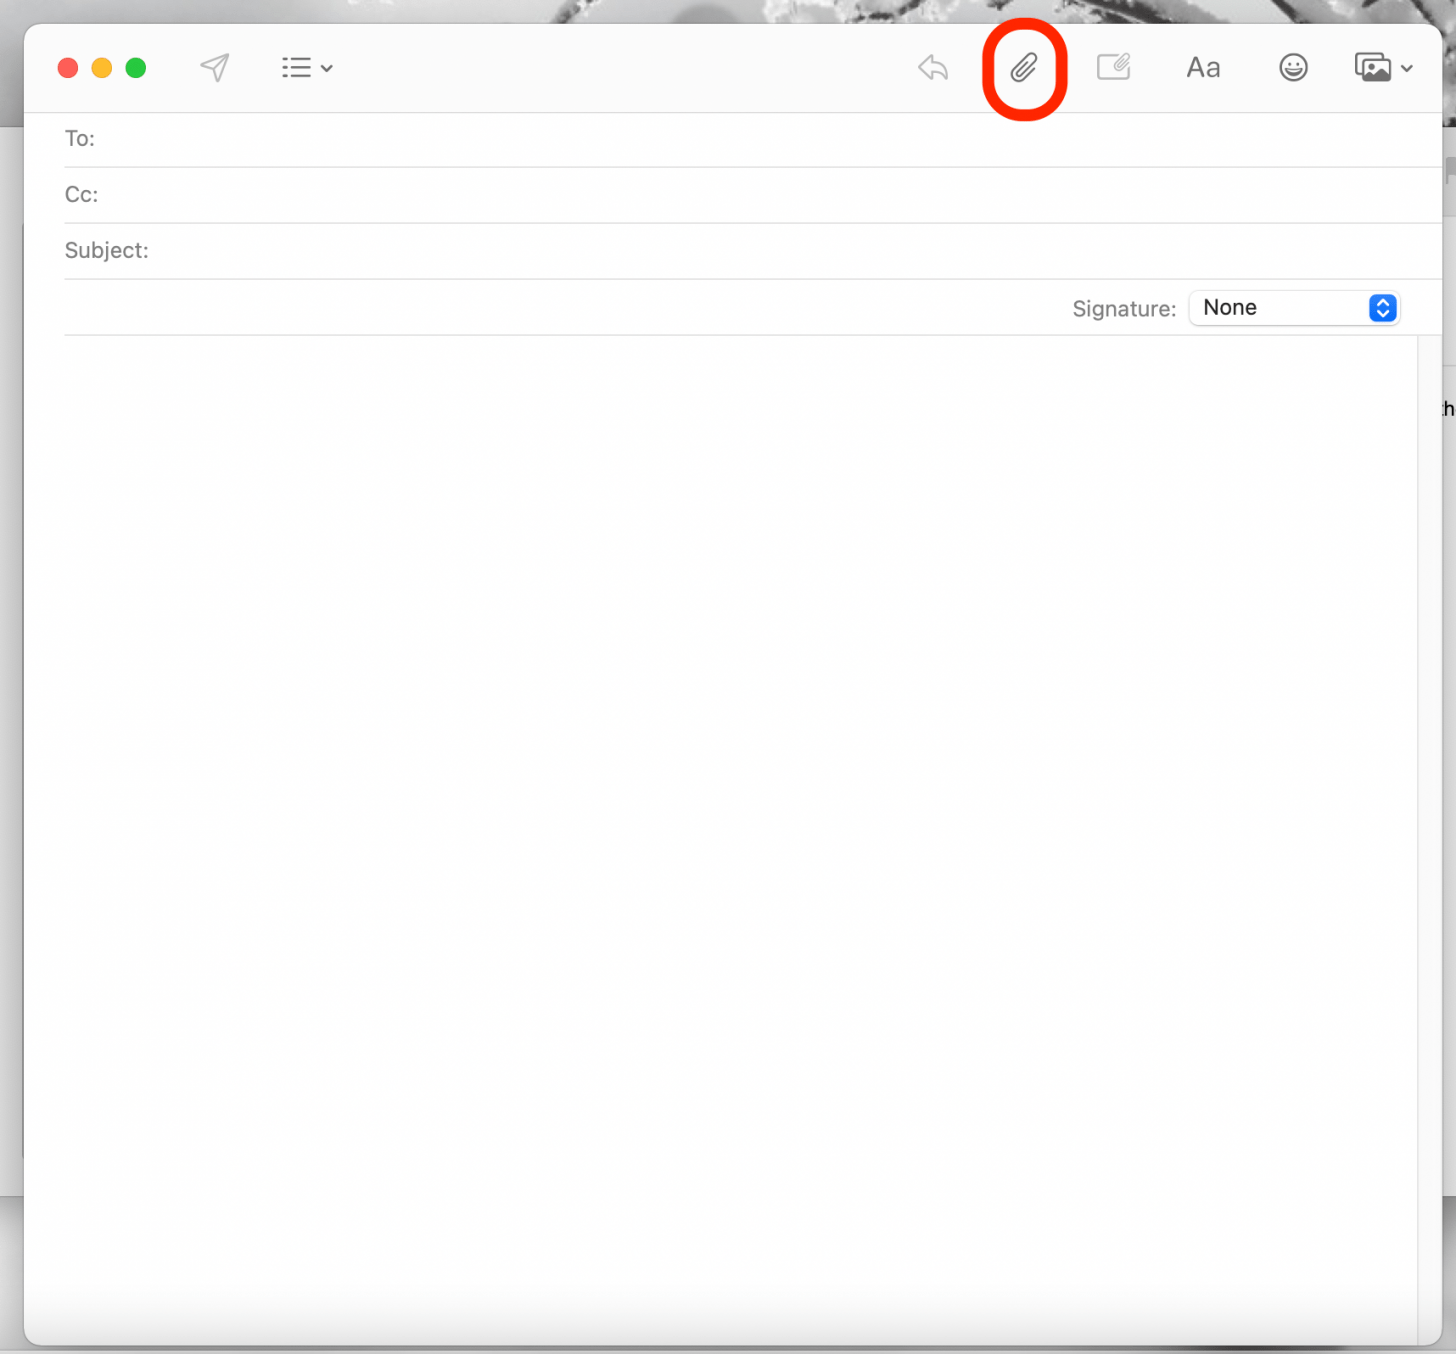The height and width of the screenshot is (1354, 1456).
Task: Click the Photo Browser icon
Action: tap(1374, 67)
